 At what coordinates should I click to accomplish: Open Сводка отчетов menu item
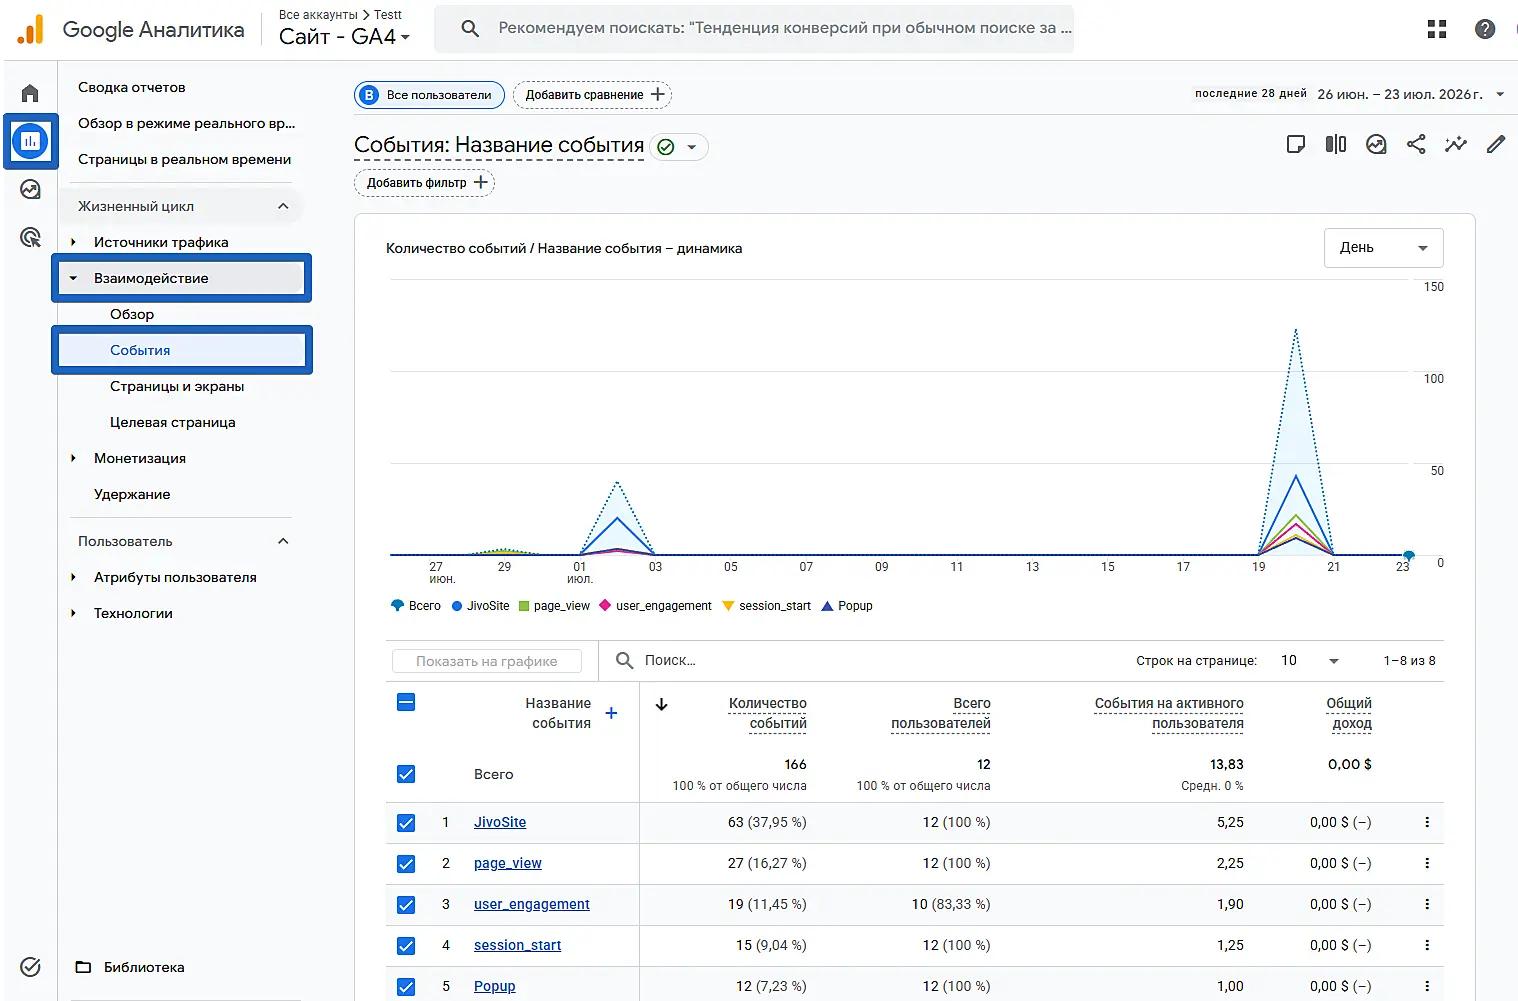(132, 87)
